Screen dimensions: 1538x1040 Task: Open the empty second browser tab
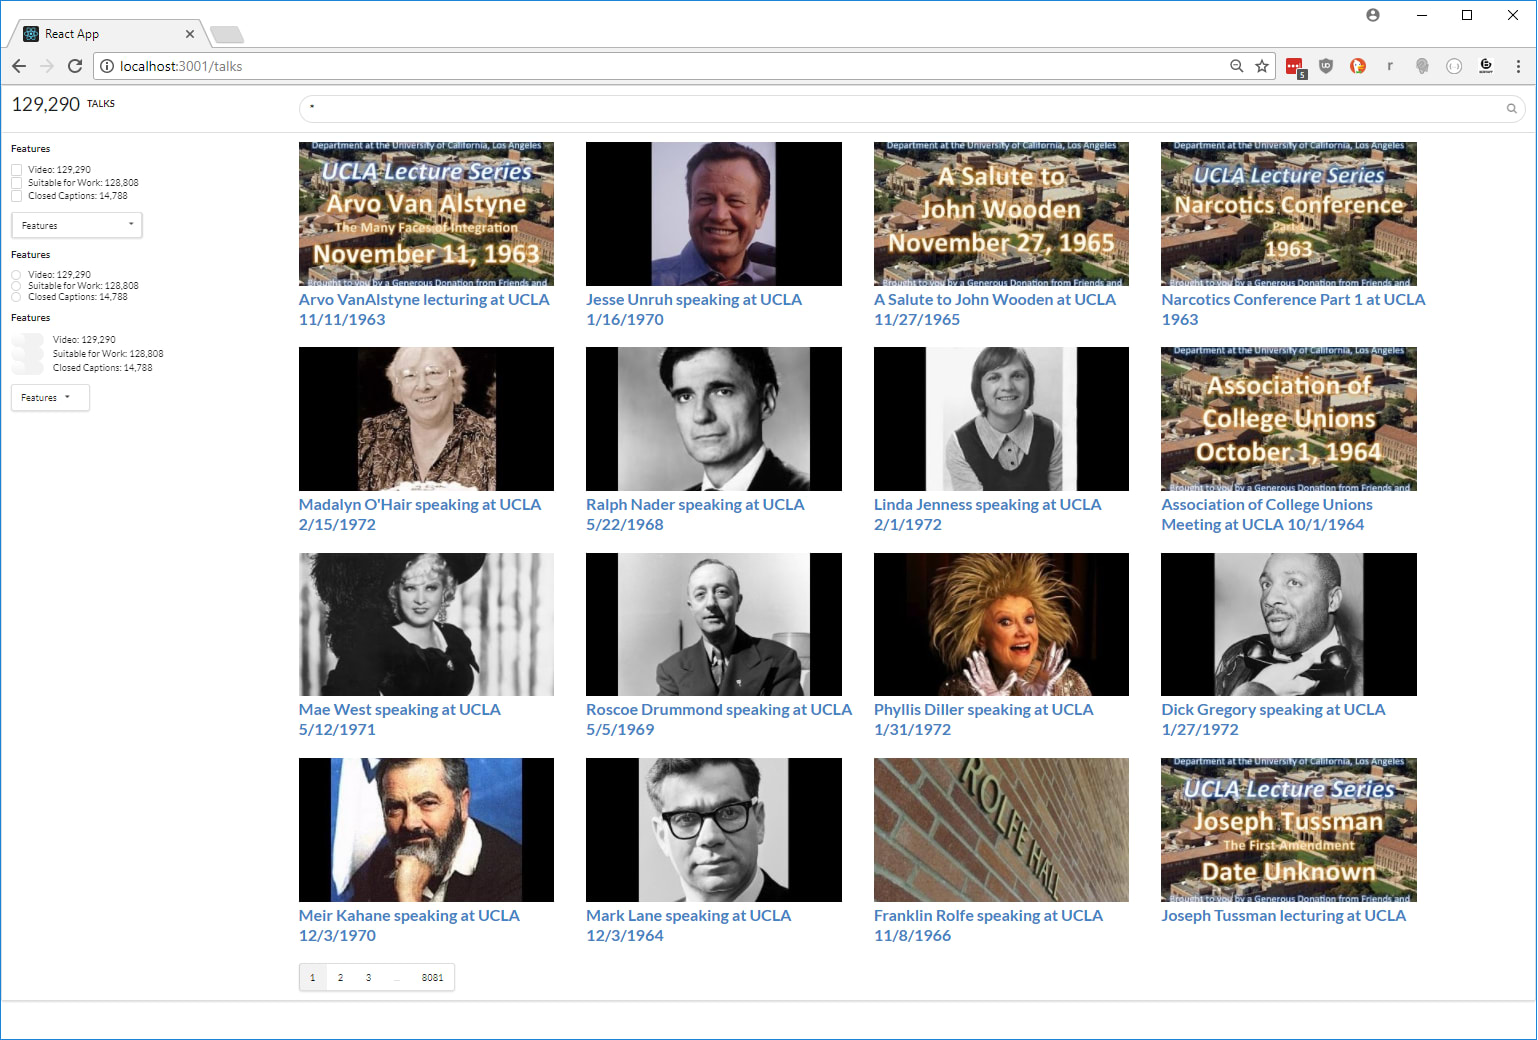pyautogui.click(x=226, y=33)
